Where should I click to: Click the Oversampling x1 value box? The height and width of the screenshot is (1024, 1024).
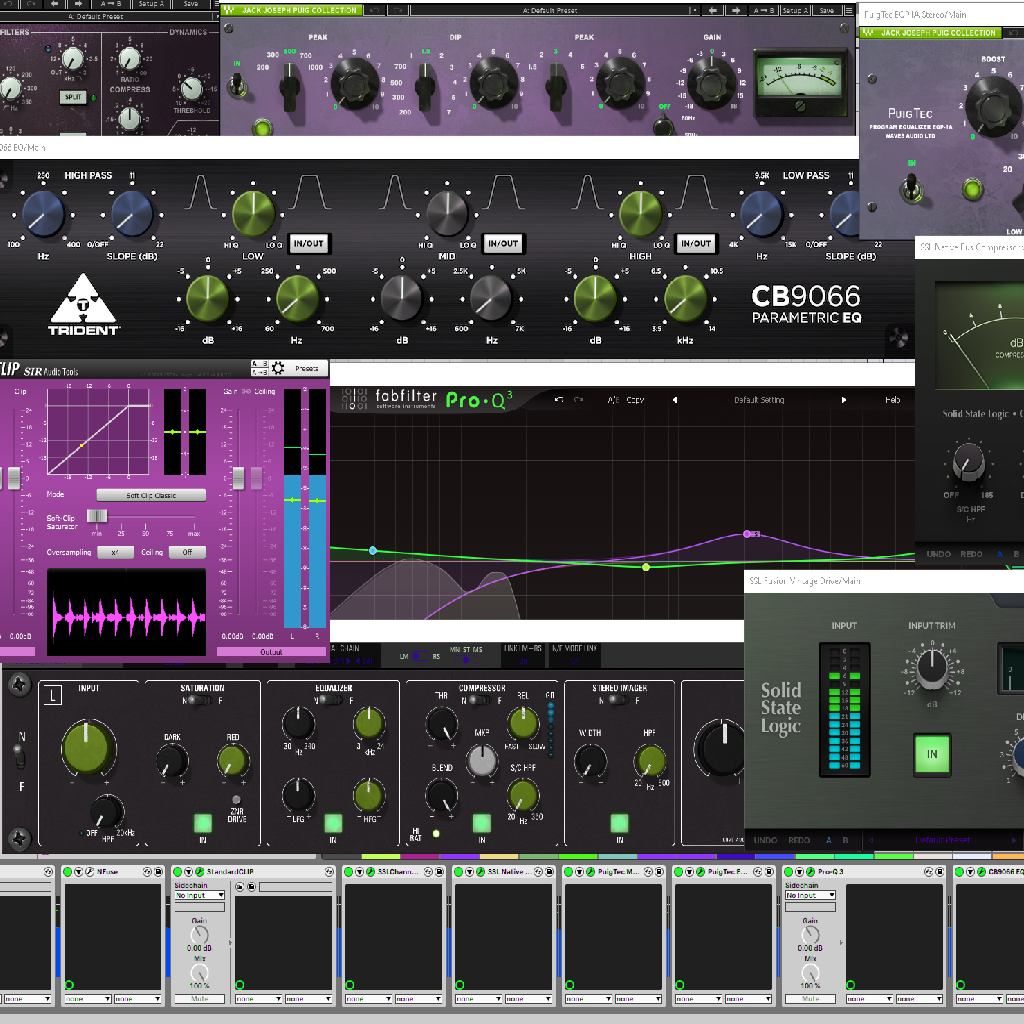tap(116, 552)
